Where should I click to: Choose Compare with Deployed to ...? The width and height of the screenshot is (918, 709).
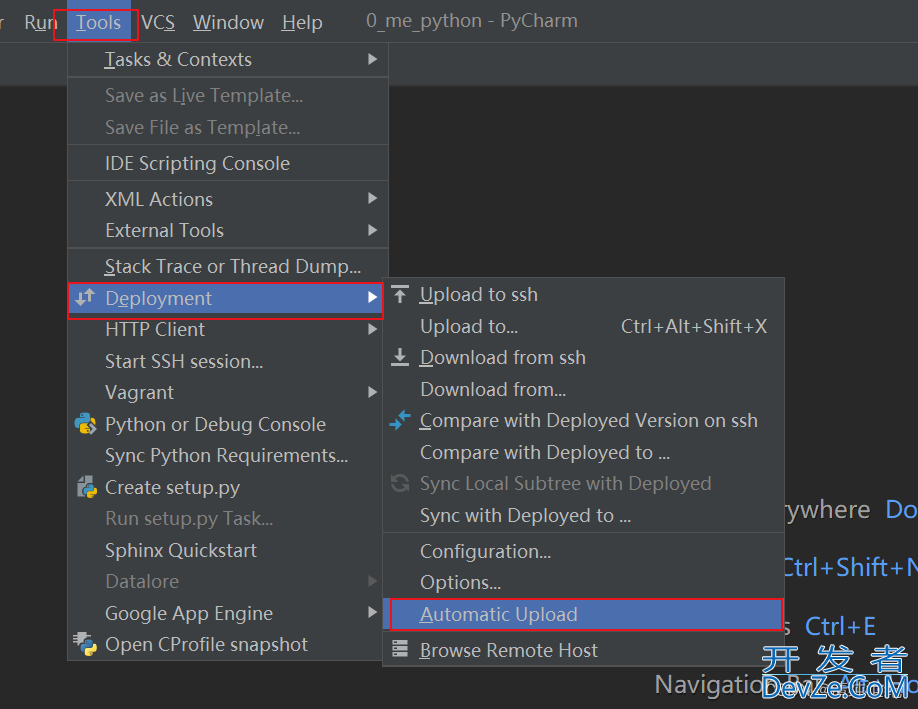(583, 452)
